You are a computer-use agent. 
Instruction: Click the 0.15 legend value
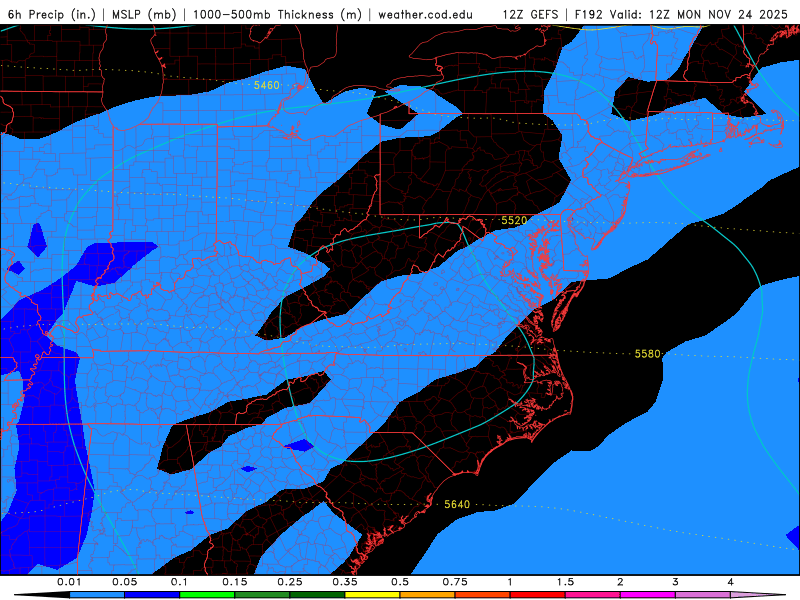tap(235, 582)
